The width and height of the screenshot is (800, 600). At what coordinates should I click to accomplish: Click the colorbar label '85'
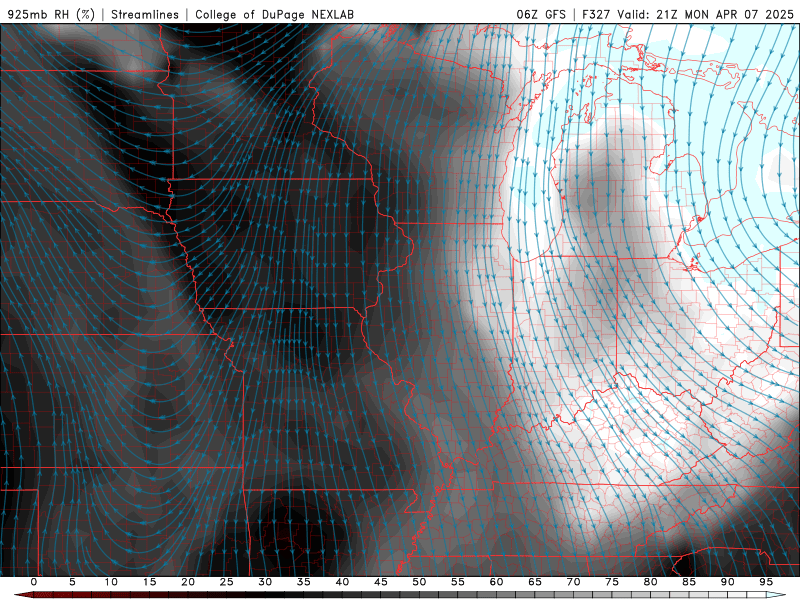(689, 582)
